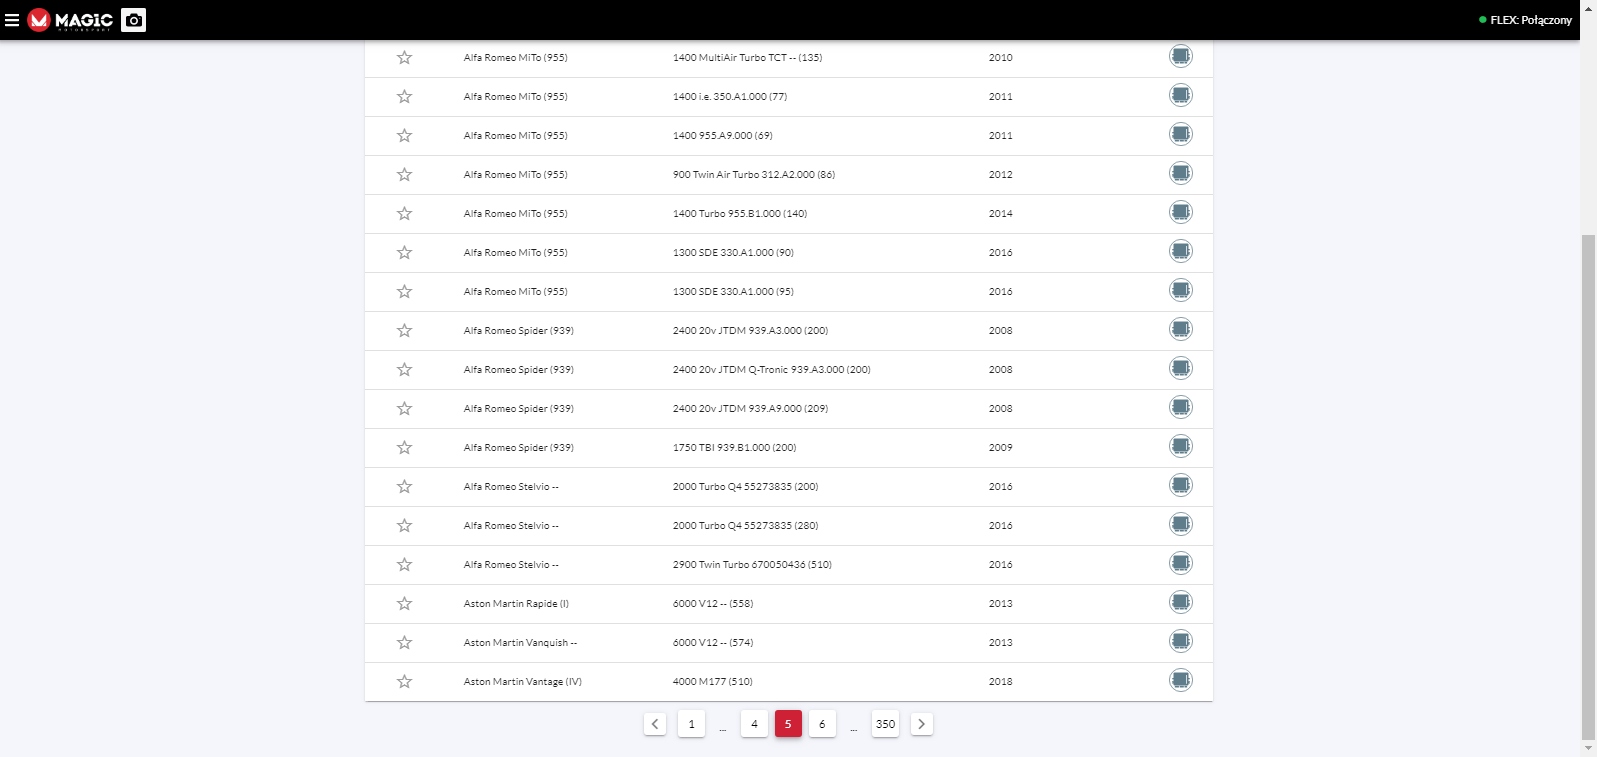Viewport: 1597px width, 757px height.
Task: Click the scrollbar down arrow
Action: 1588,748
